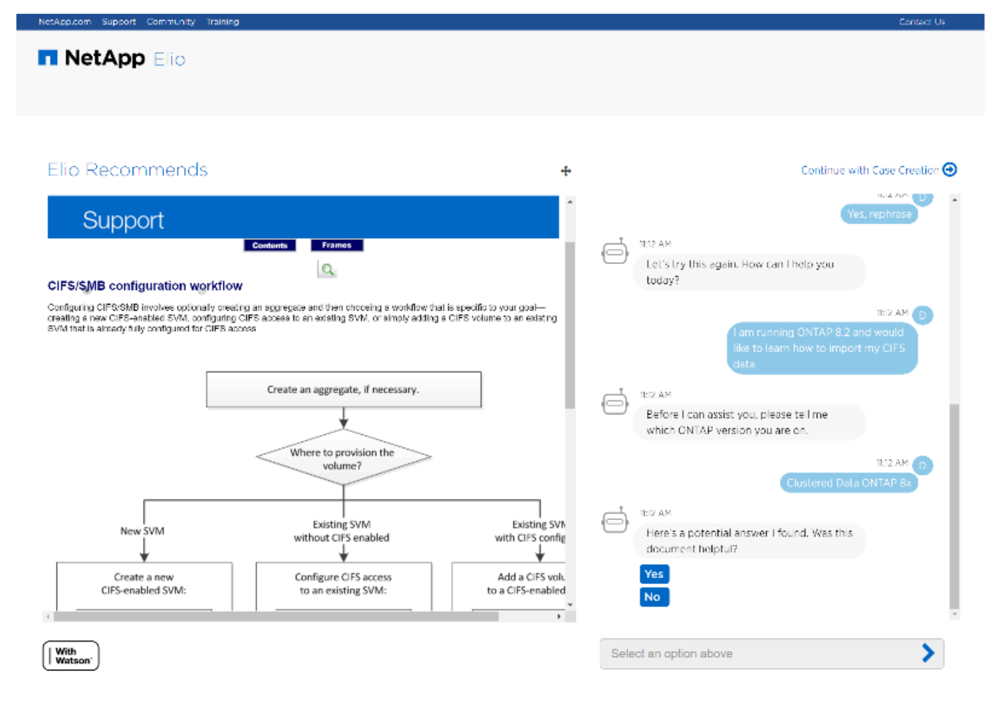Answer Yes to document helpful question
Image resolution: width=1000 pixels, height=713 pixels.
pos(654,574)
